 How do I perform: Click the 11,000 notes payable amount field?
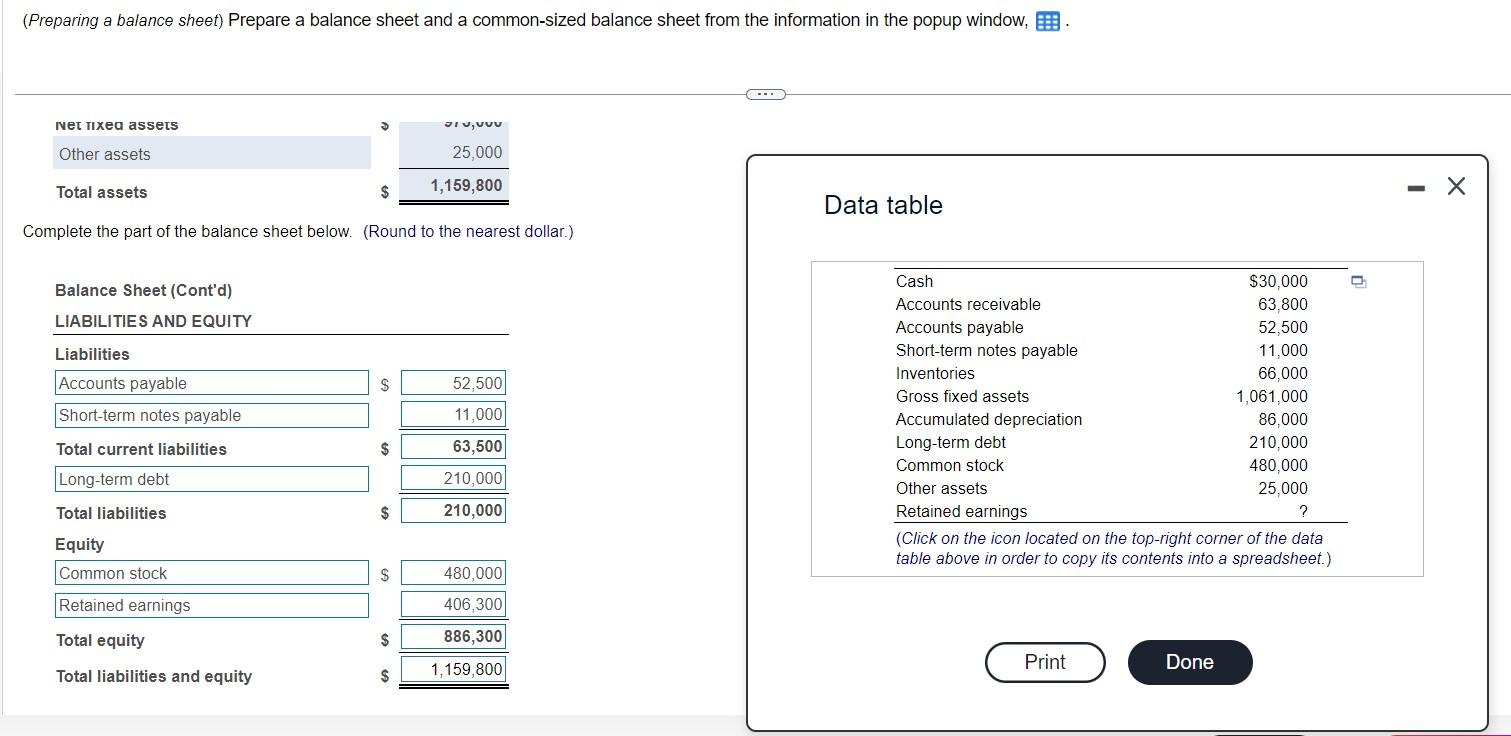453,414
